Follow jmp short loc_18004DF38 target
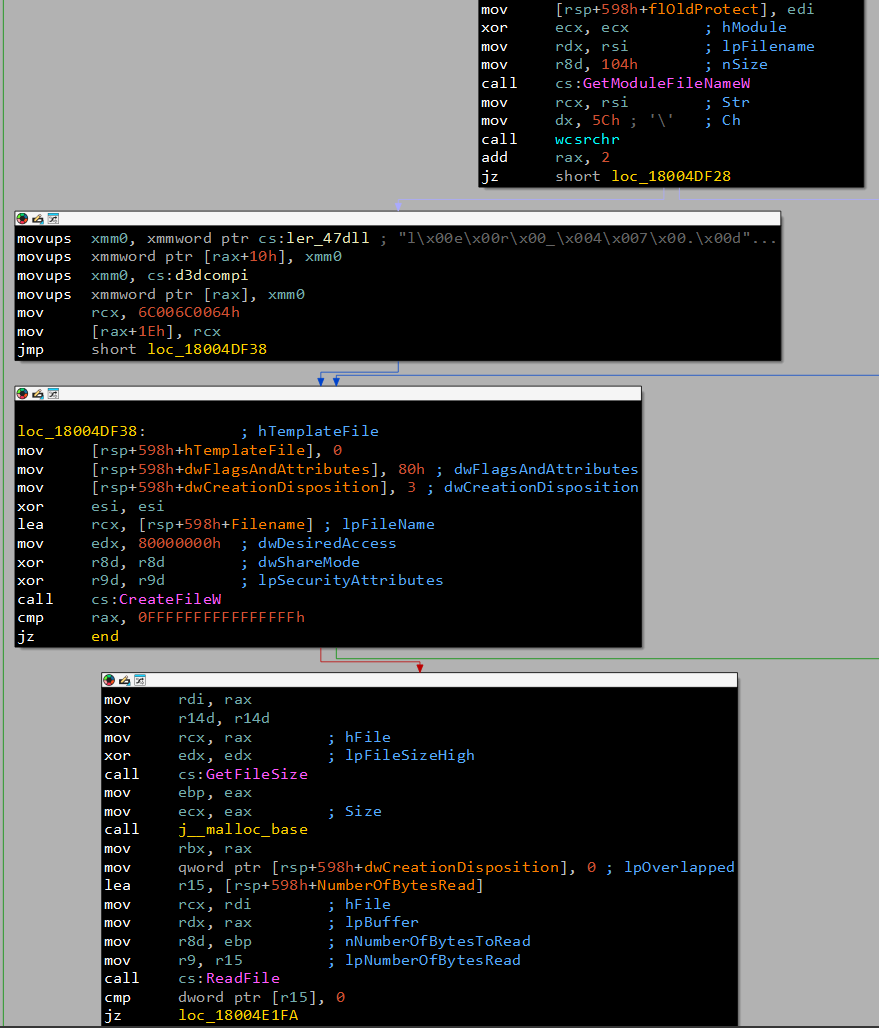879x1028 pixels. [207, 349]
